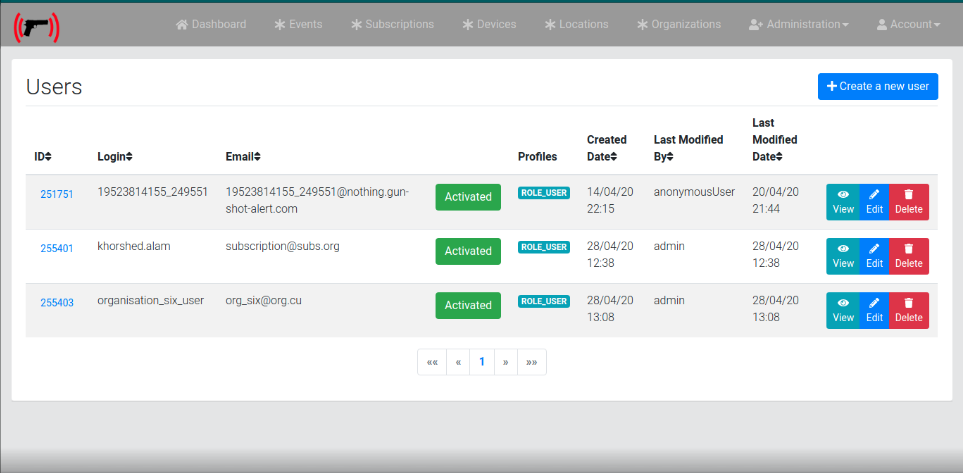
Task: Deactivate user 19523814155_249551 via Activated button
Action: 468,197
